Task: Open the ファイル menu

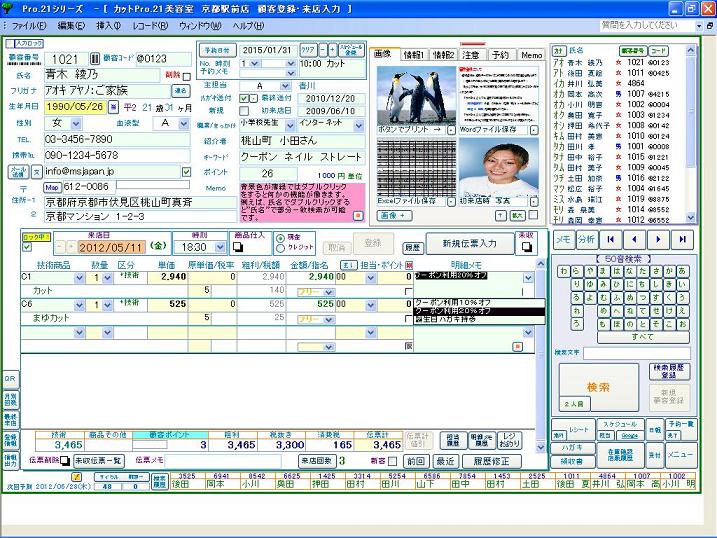Action: coord(29,26)
